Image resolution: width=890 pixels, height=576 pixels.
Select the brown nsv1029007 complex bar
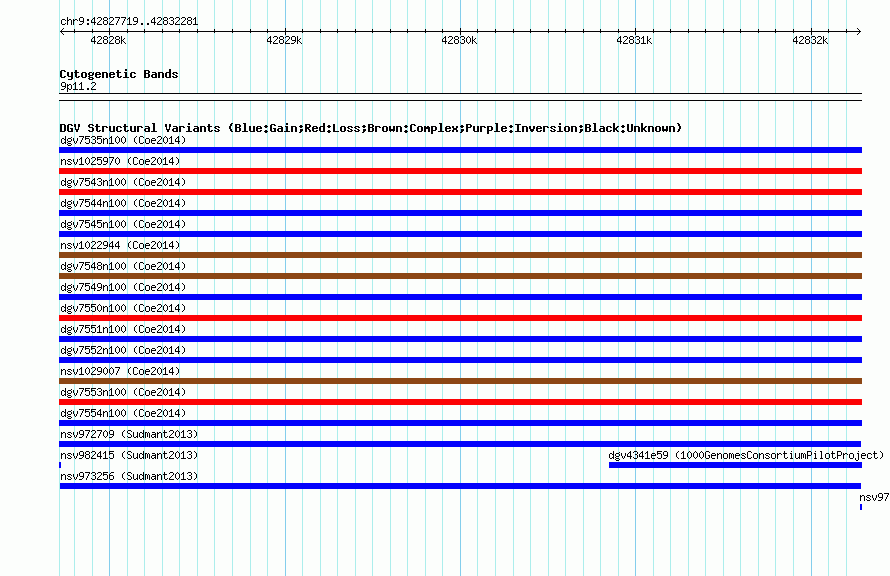click(460, 381)
